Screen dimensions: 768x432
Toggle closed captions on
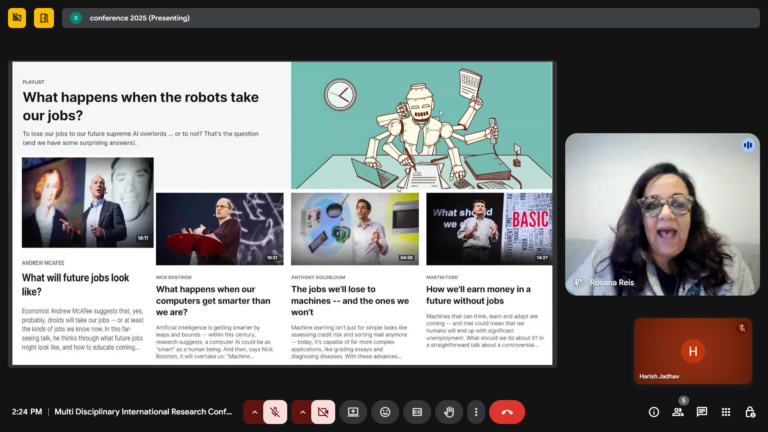[417, 411]
